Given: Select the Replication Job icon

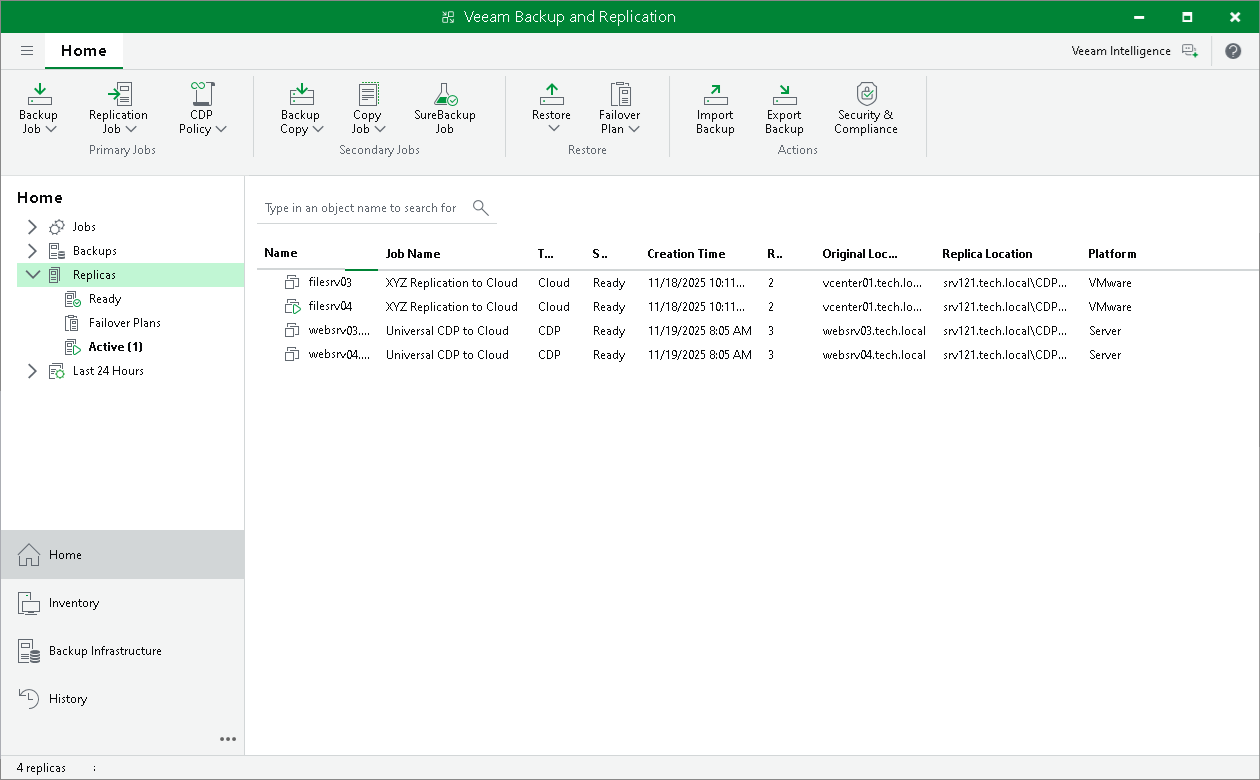Looking at the screenshot, I should click(118, 107).
